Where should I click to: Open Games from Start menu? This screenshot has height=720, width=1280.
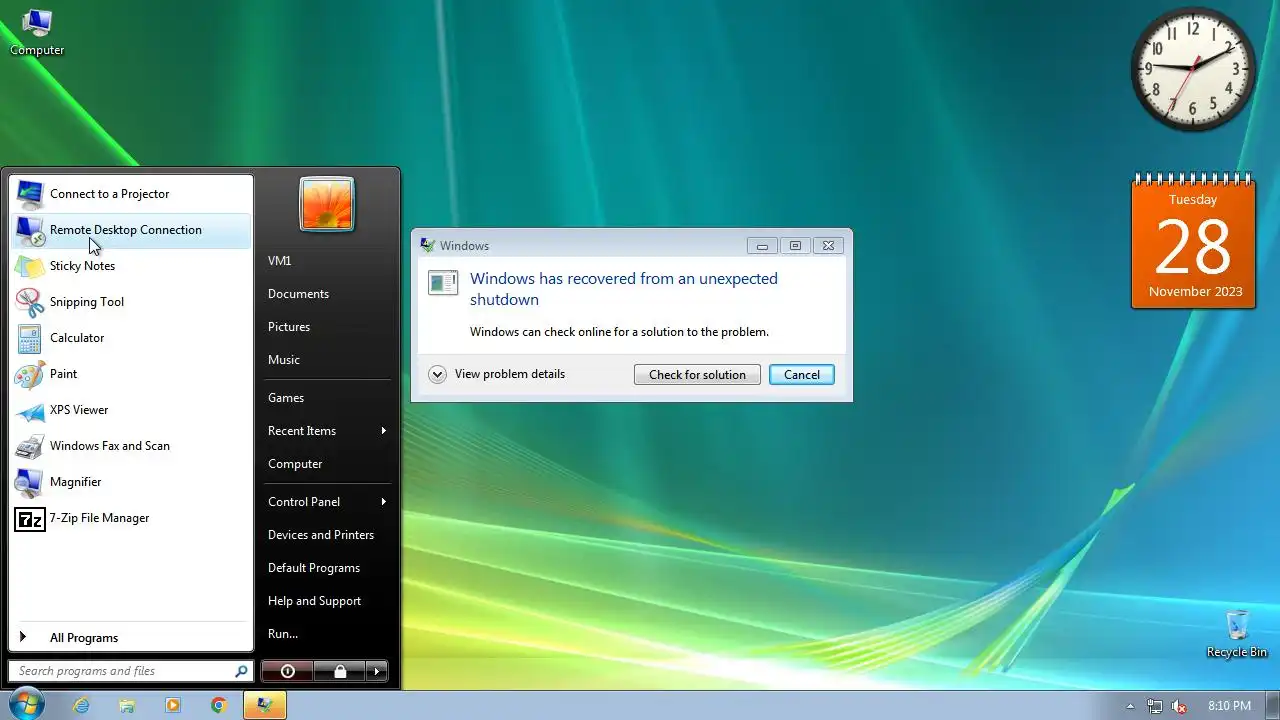click(x=286, y=398)
